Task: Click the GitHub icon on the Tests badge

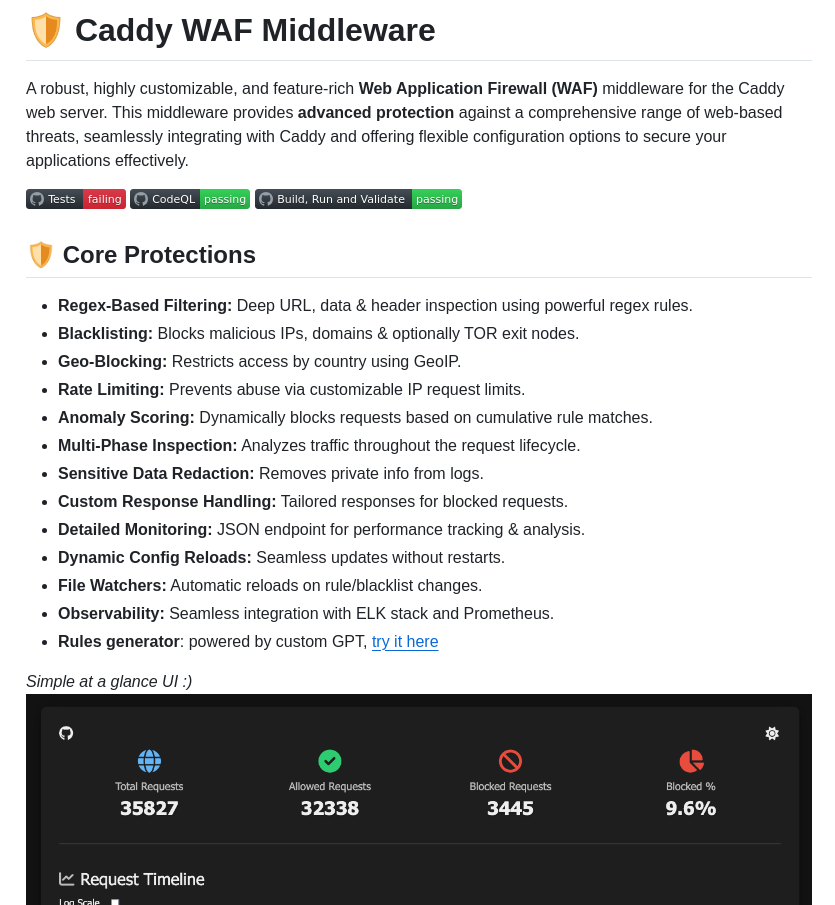Action: [x=36, y=199]
